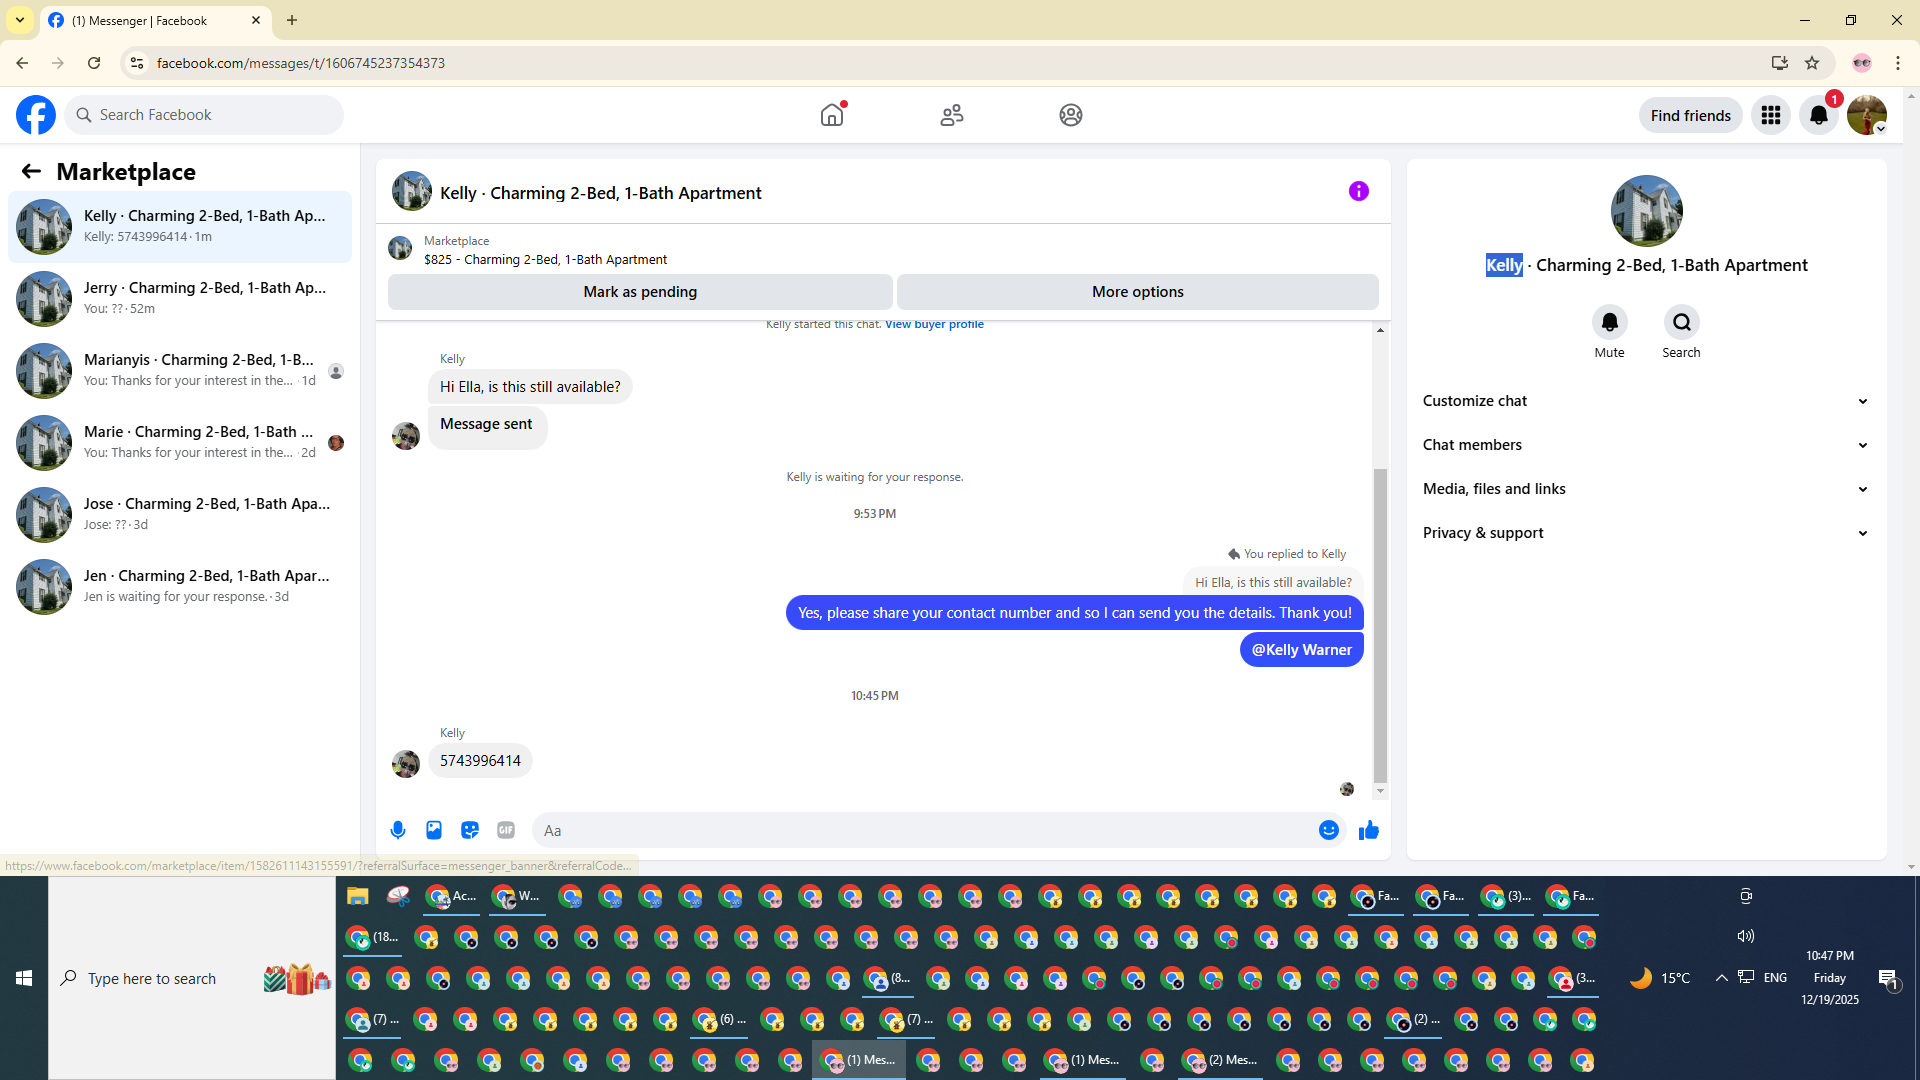The width and height of the screenshot is (1920, 1080).
Task: Mute the conversation with Kelly
Action: pyautogui.click(x=1609, y=322)
